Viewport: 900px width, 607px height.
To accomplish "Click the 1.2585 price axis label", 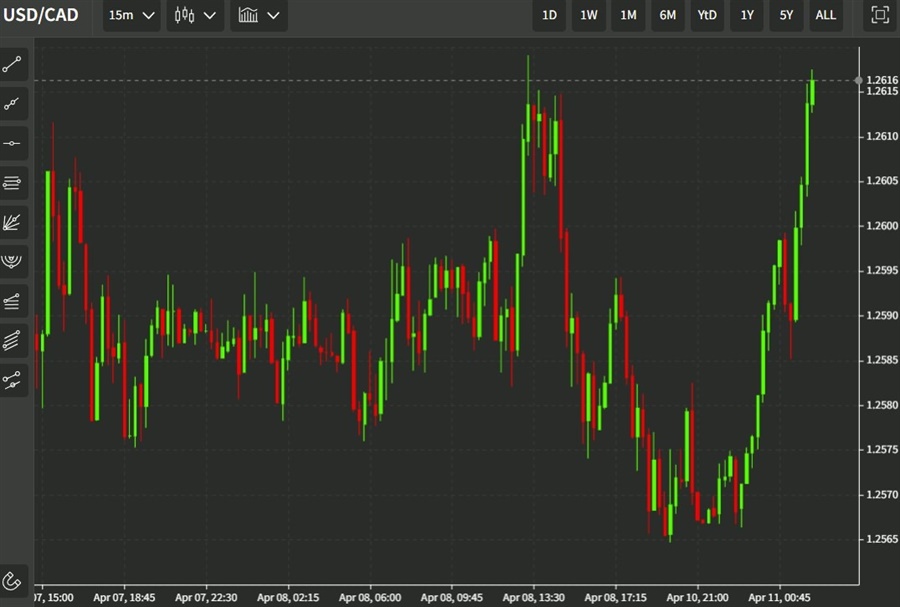I will (x=882, y=360).
